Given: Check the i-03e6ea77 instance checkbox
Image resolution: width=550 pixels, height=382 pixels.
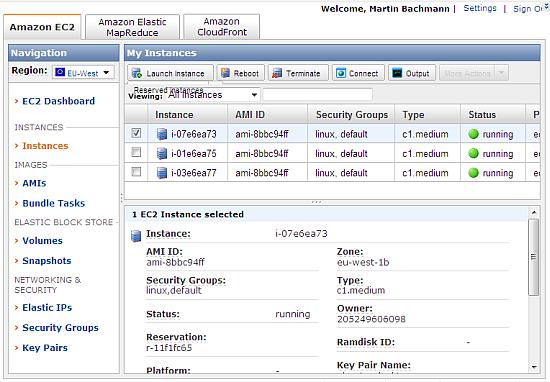Looking at the screenshot, I should [136, 172].
